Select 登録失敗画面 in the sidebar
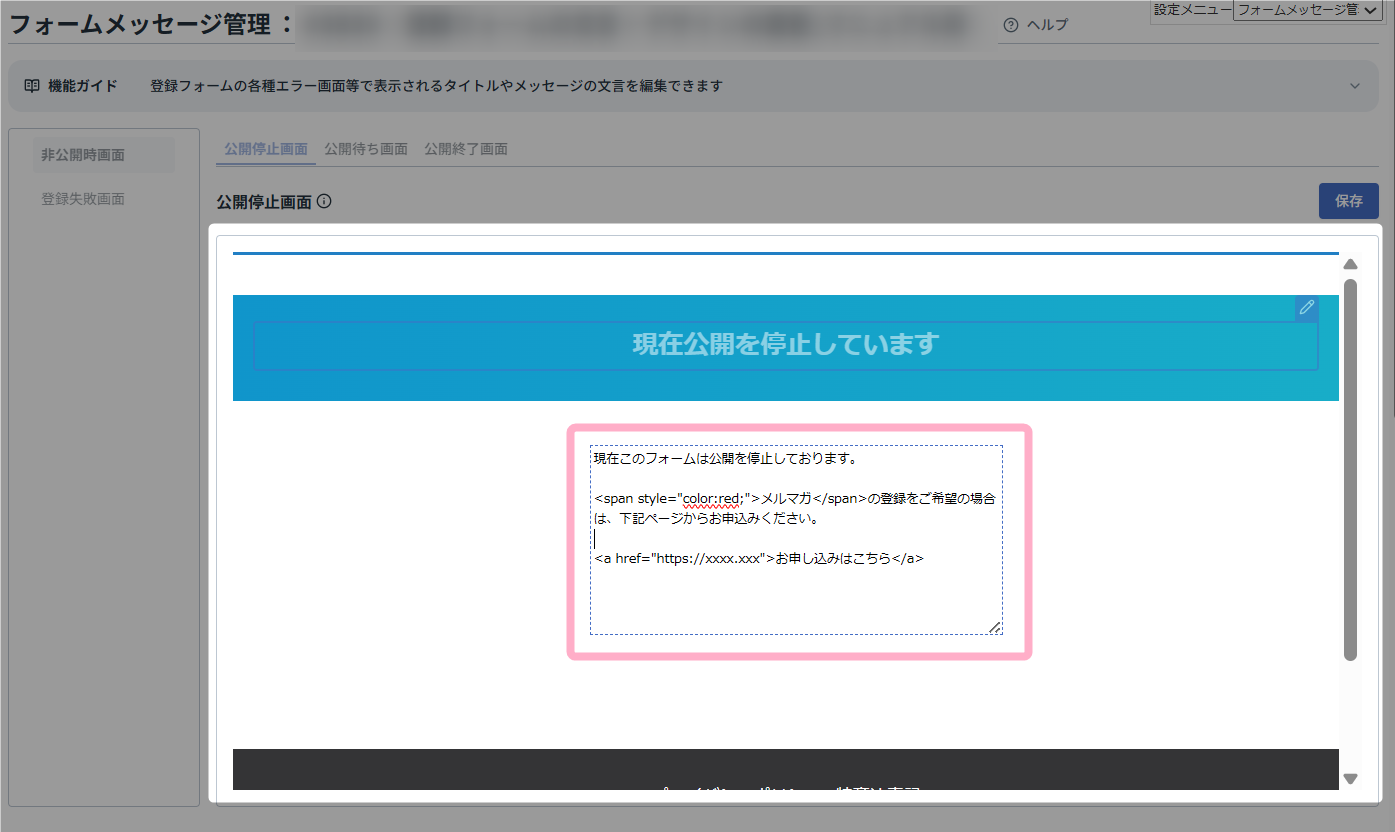 pos(83,199)
